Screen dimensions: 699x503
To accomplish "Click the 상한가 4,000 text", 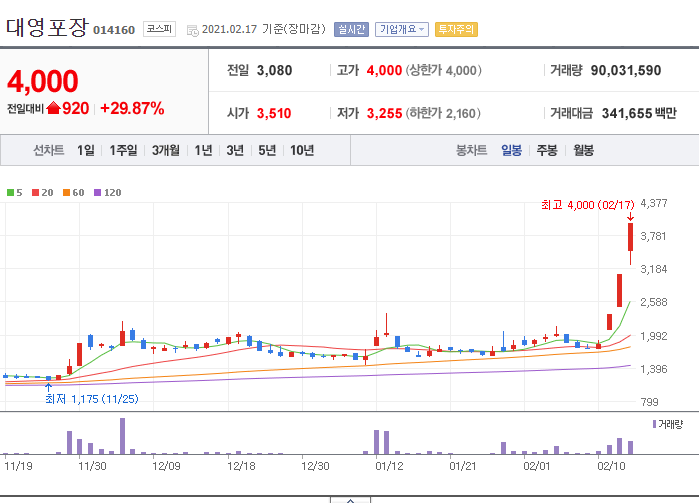I will click(x=444, y=70).
